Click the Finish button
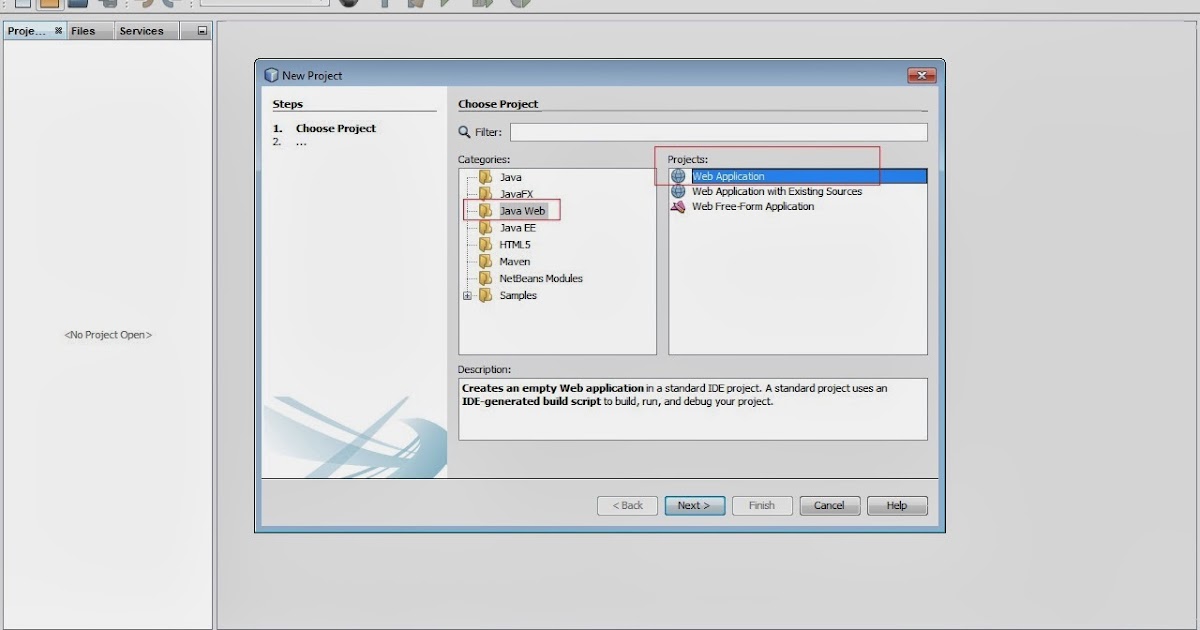Viewport: 1200px width, 630px height. click(x=762, y=506)
